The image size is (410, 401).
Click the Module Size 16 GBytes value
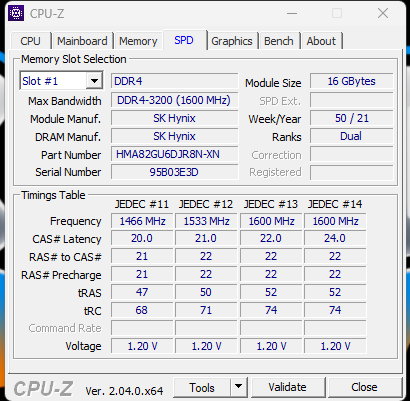coord(351,81)
